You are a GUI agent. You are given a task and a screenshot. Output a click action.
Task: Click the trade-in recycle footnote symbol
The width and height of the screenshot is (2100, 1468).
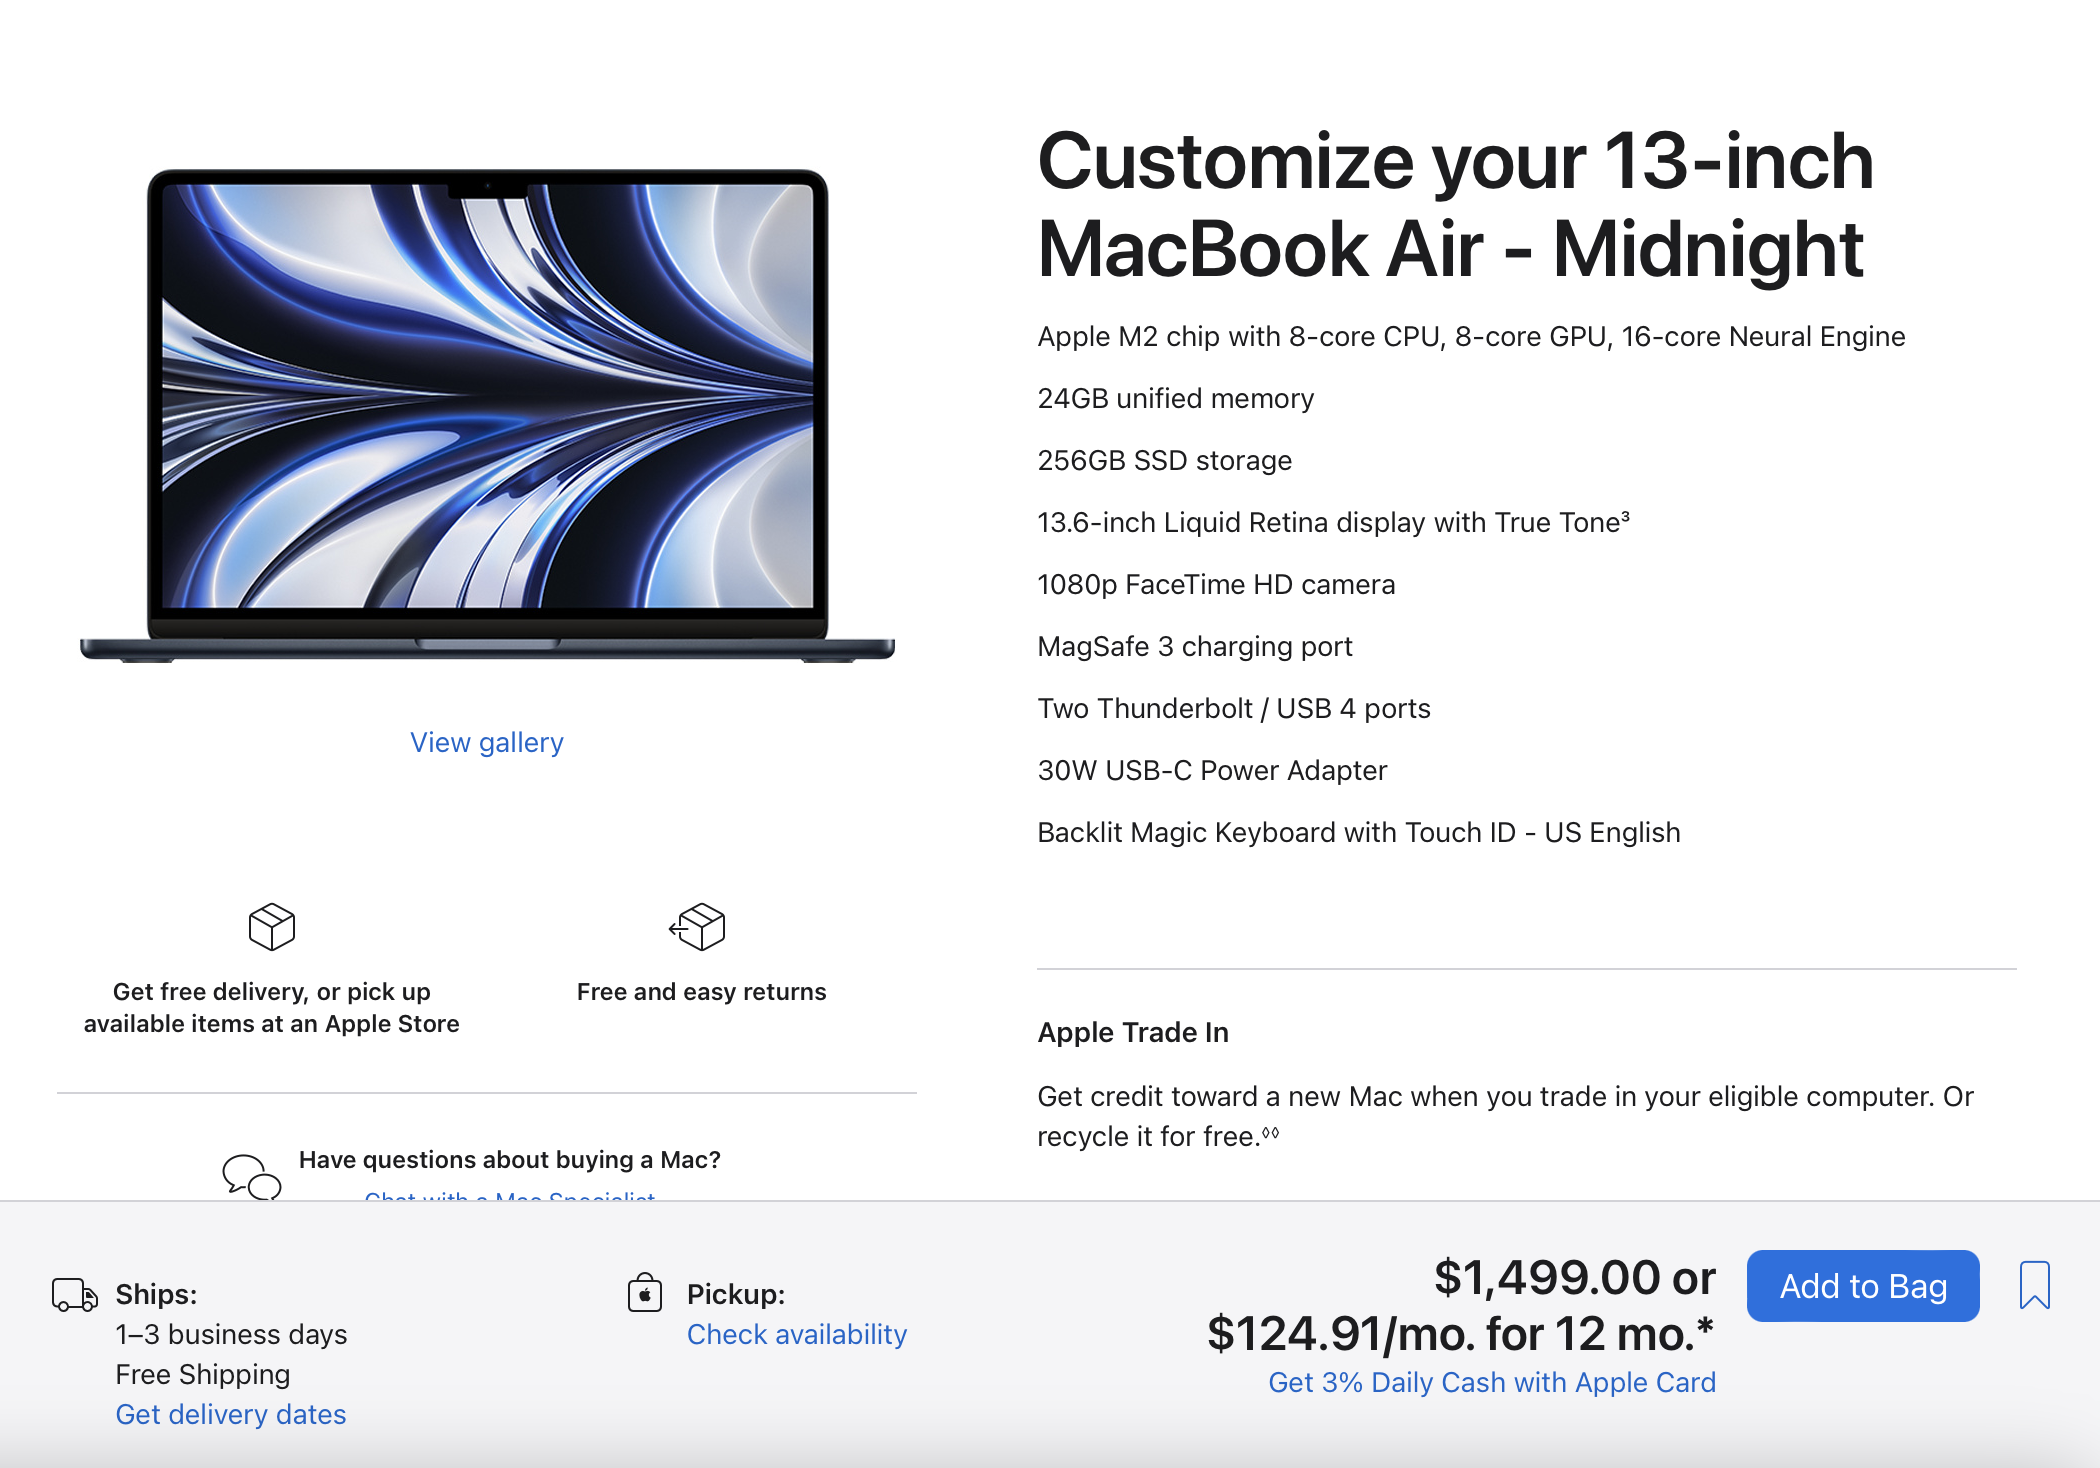point(1270,1132)
